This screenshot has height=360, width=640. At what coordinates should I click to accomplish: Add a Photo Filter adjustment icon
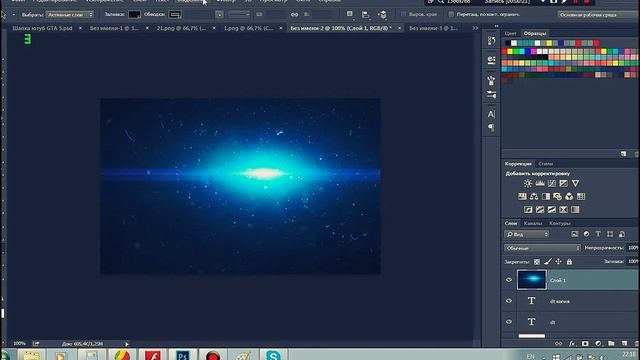[x=557, y=196]
